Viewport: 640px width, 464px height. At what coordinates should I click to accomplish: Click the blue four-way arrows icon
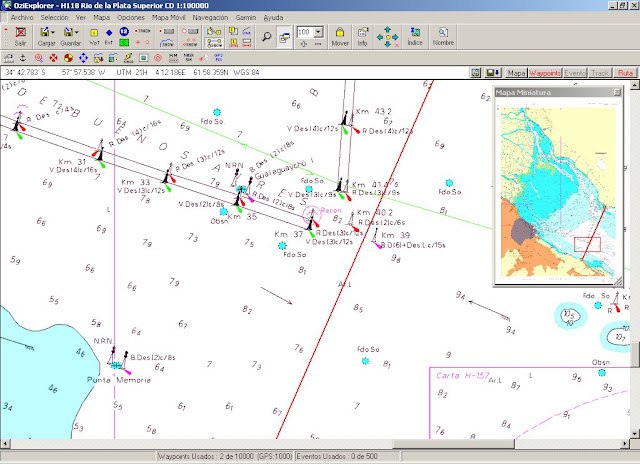[83, 58]
